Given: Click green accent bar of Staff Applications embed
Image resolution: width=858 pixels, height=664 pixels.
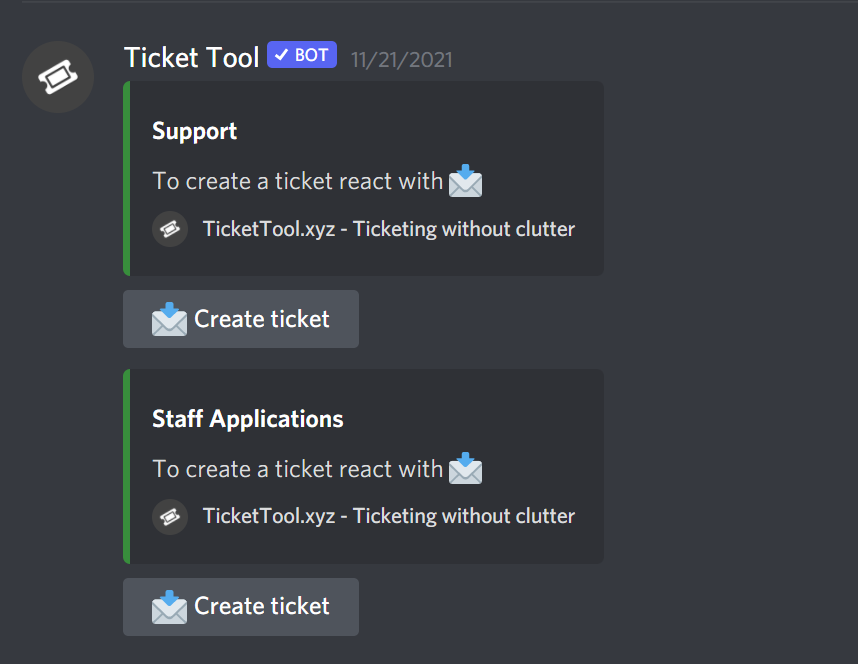Looking at the screenshot, I should [126, 466].
